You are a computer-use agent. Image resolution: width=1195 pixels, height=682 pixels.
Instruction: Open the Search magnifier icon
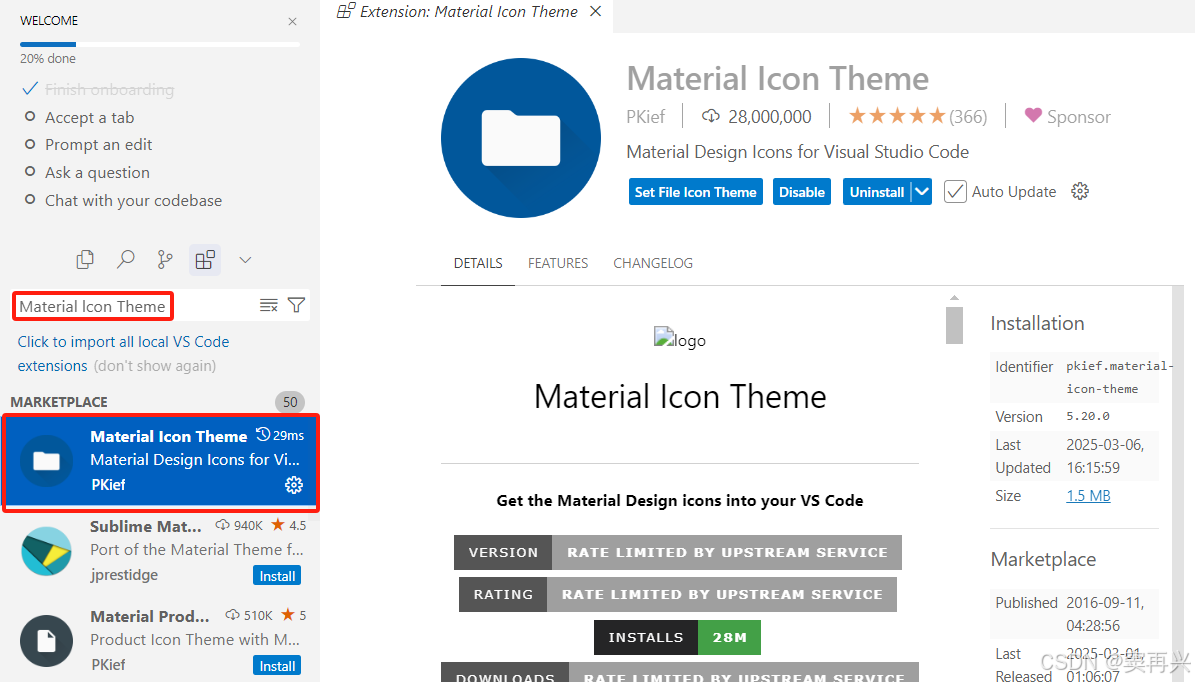point(125,260)
